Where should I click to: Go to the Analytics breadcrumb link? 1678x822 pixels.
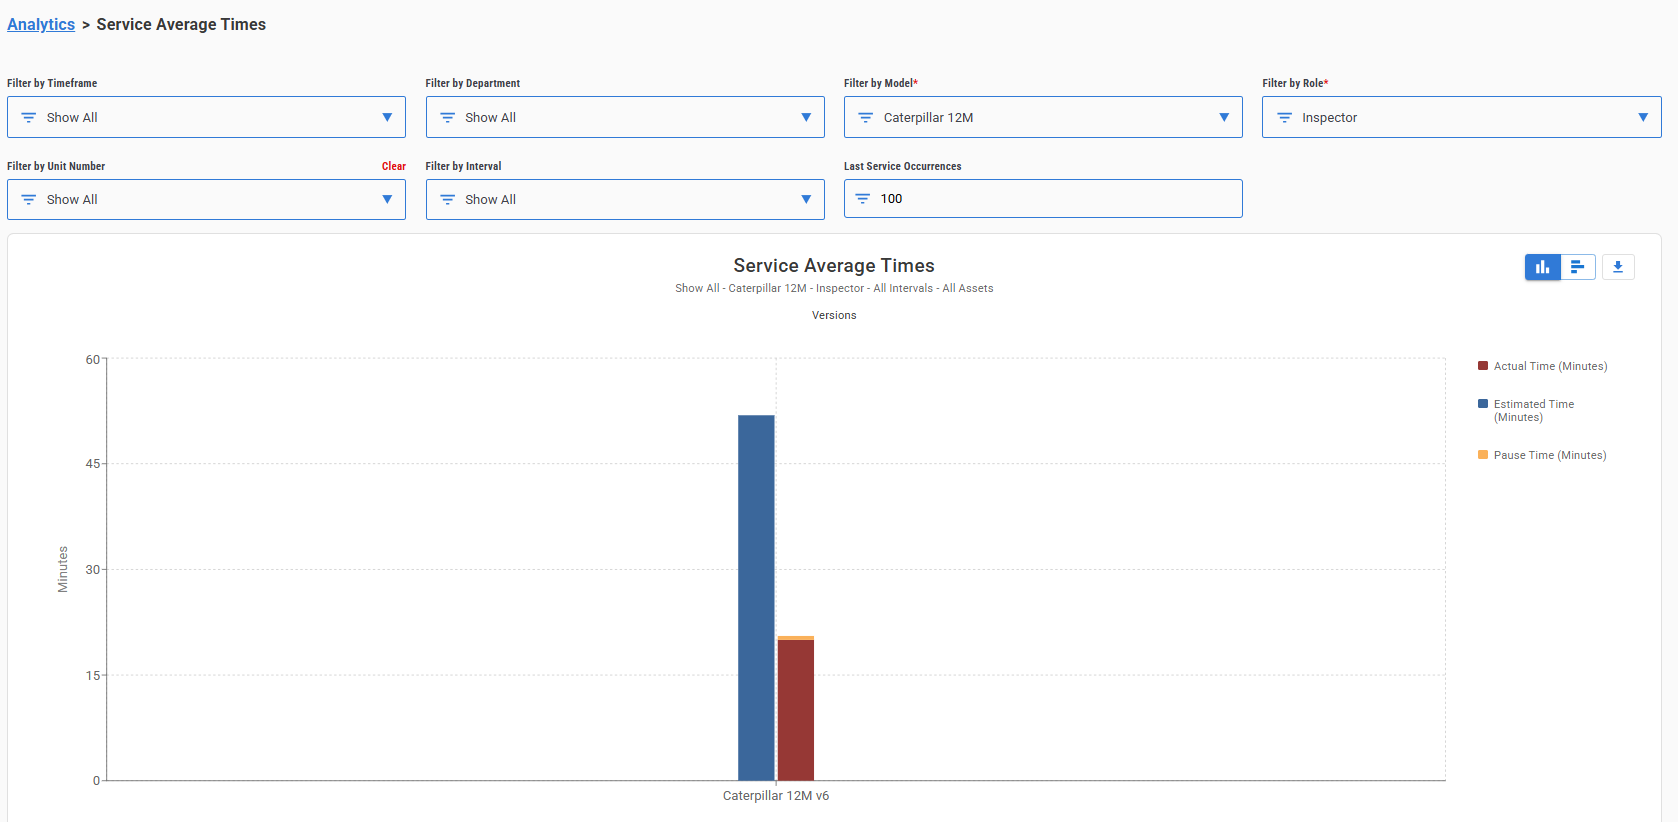[41, 24]
